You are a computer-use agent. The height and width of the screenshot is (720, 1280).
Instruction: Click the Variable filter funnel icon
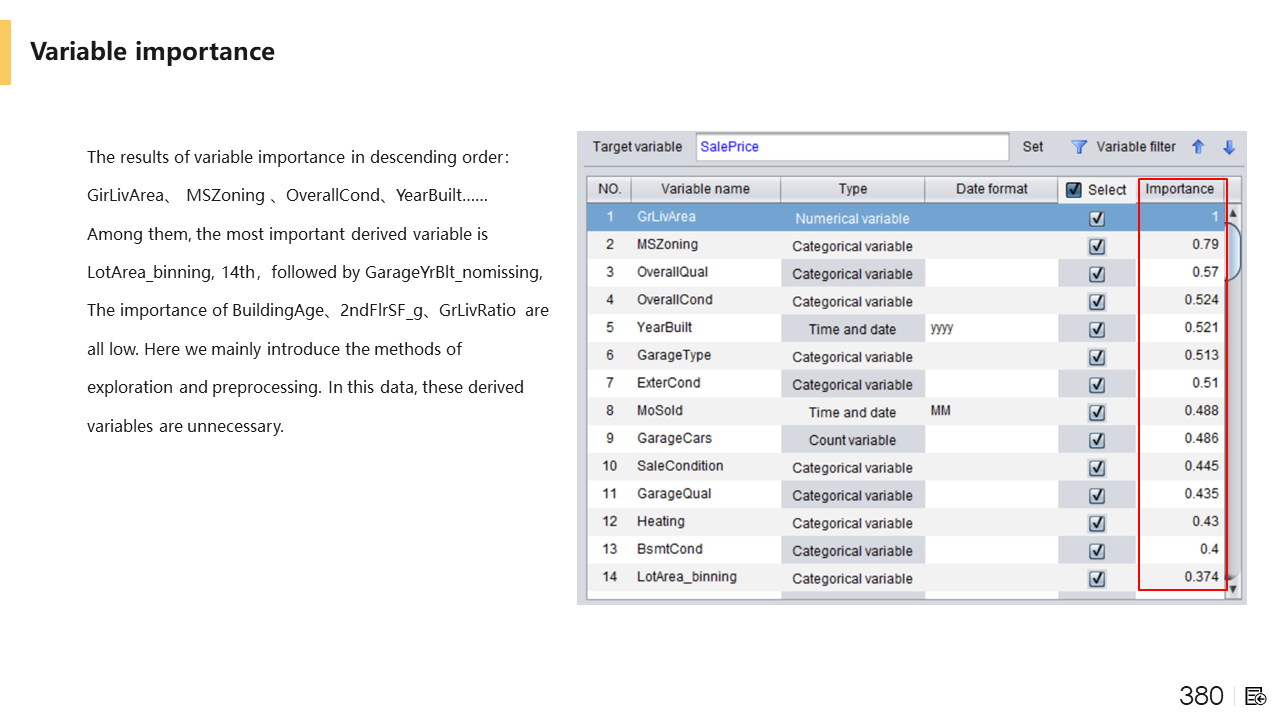tap(1079, 147)
